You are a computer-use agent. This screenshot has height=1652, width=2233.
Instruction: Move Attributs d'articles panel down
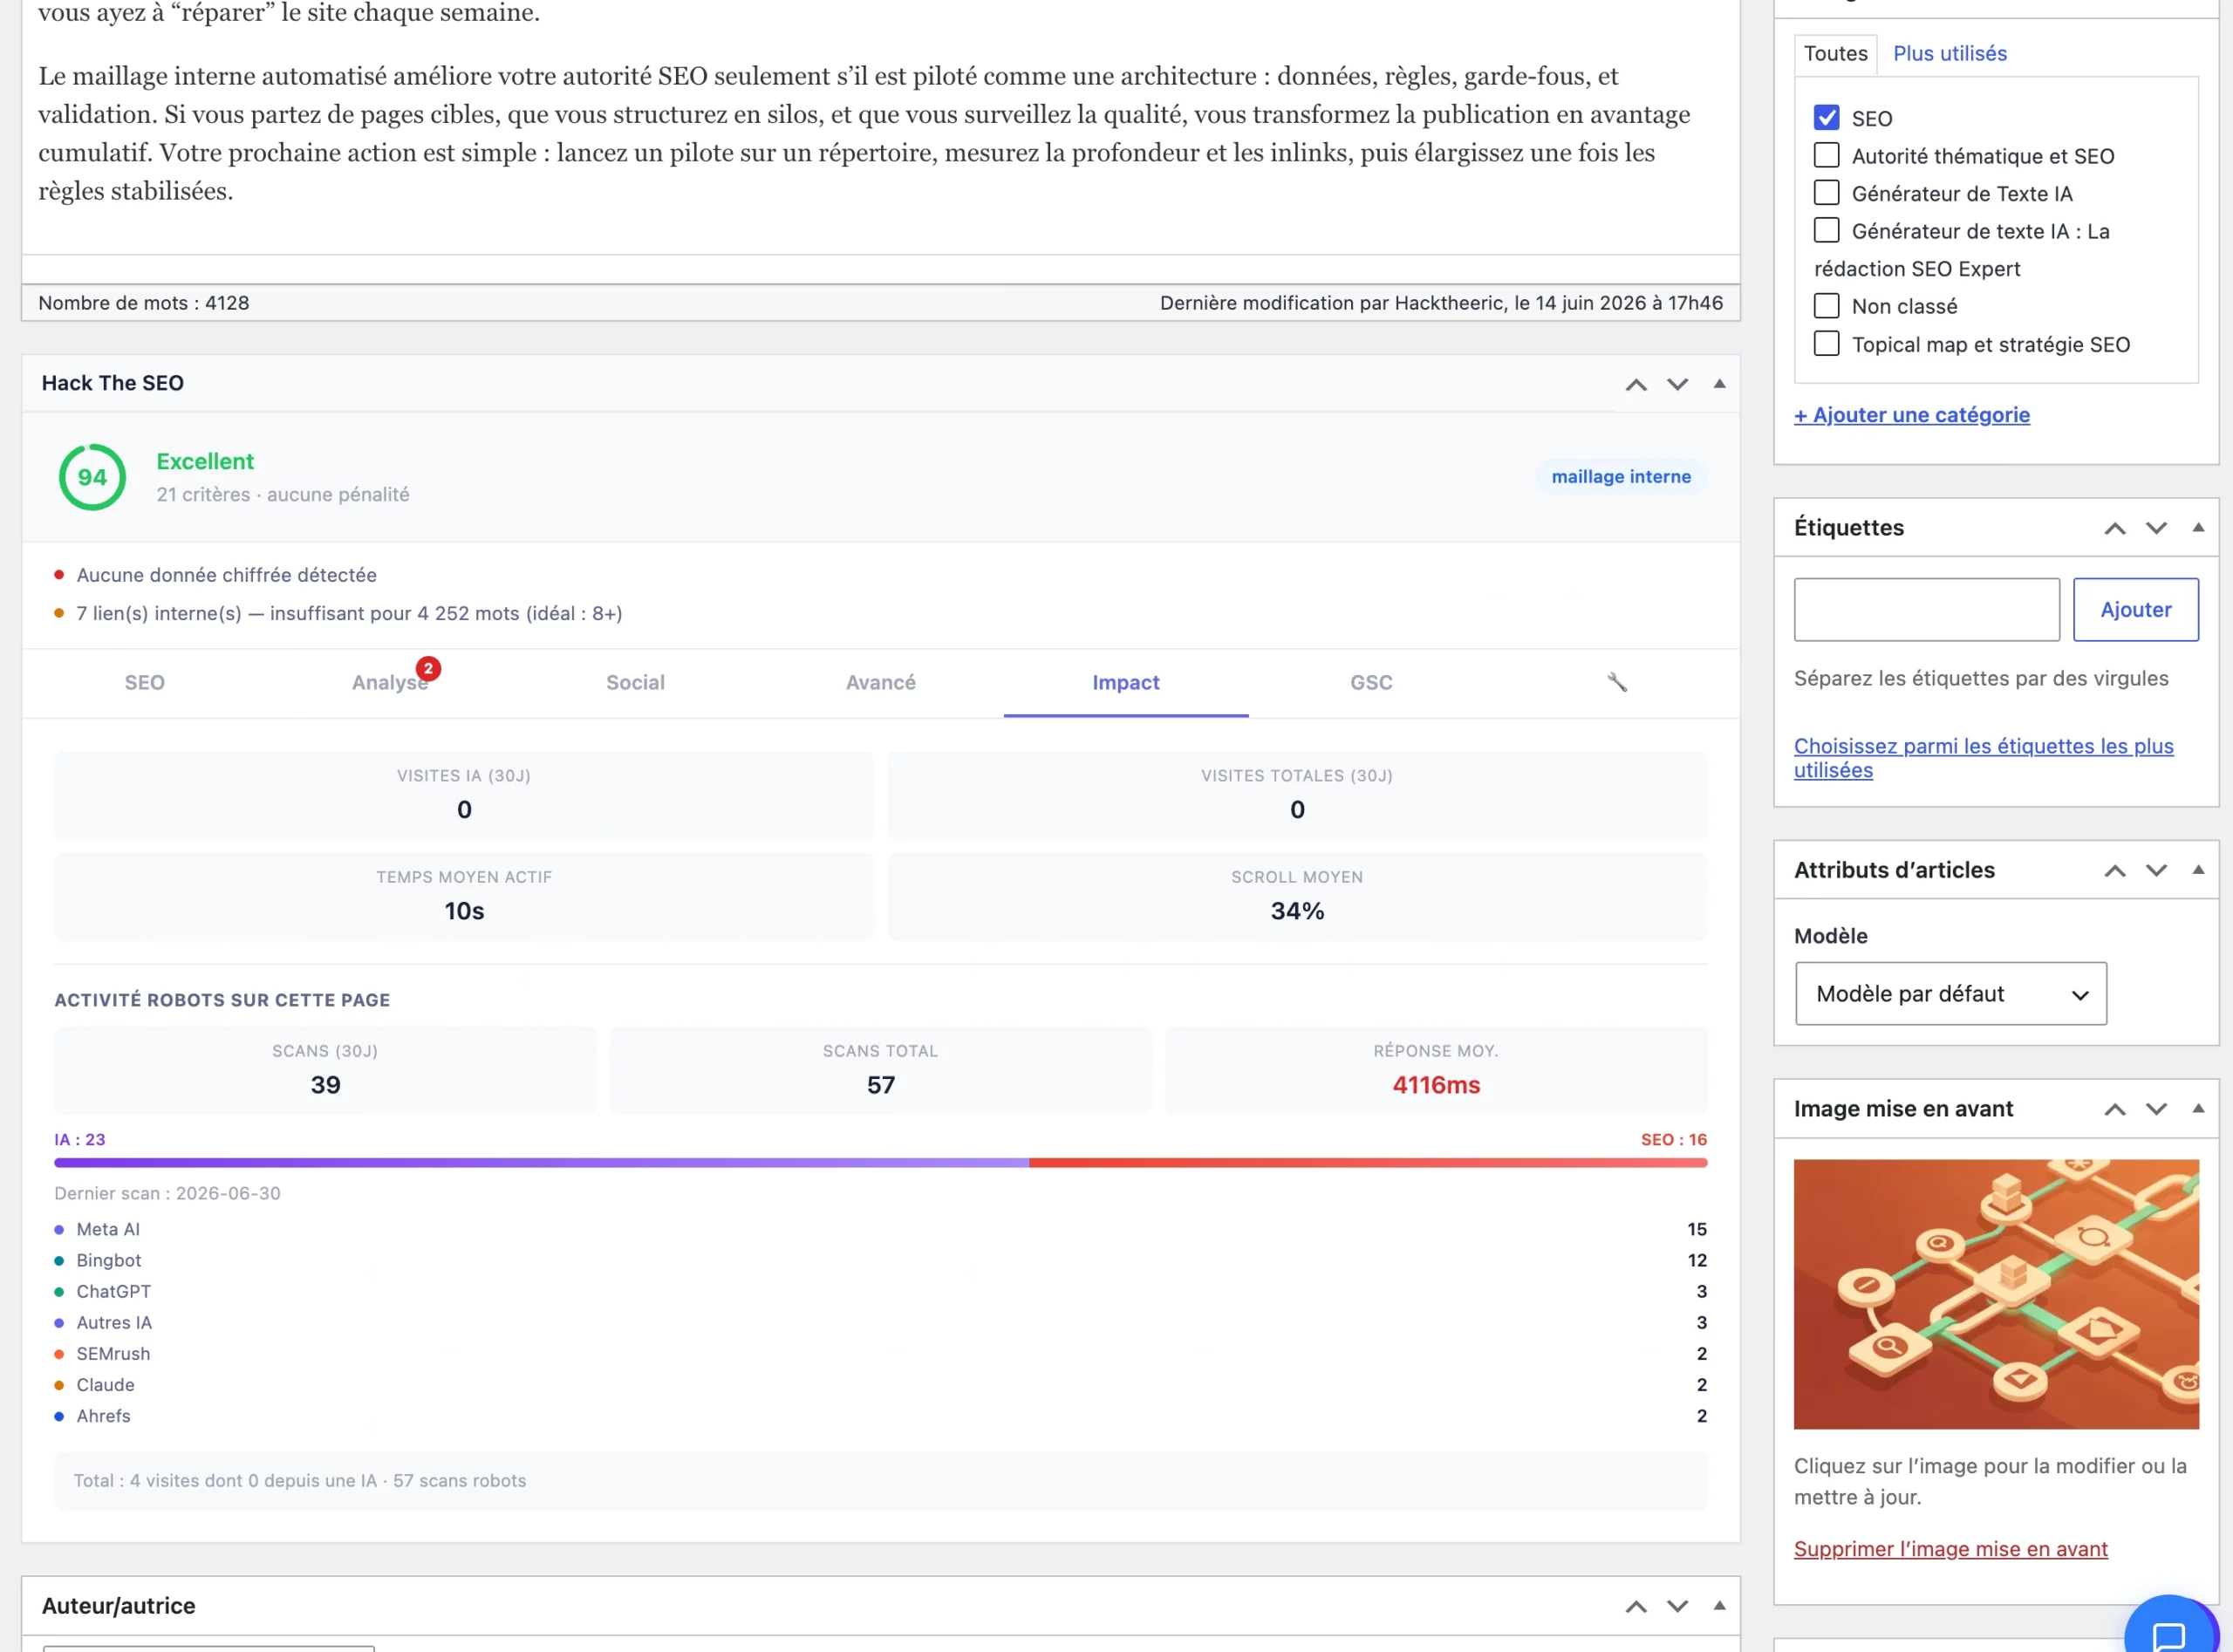pos(2156,870)
